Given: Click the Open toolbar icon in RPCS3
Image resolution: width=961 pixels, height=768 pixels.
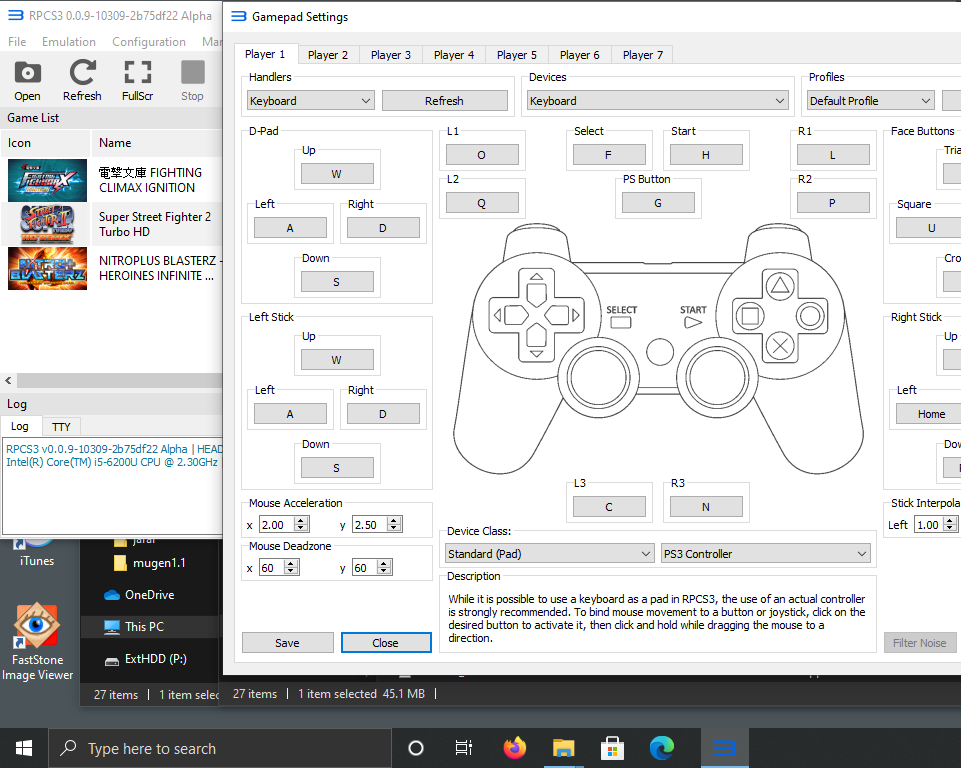Looking at the screenshot, I should [x=27, y=80].
